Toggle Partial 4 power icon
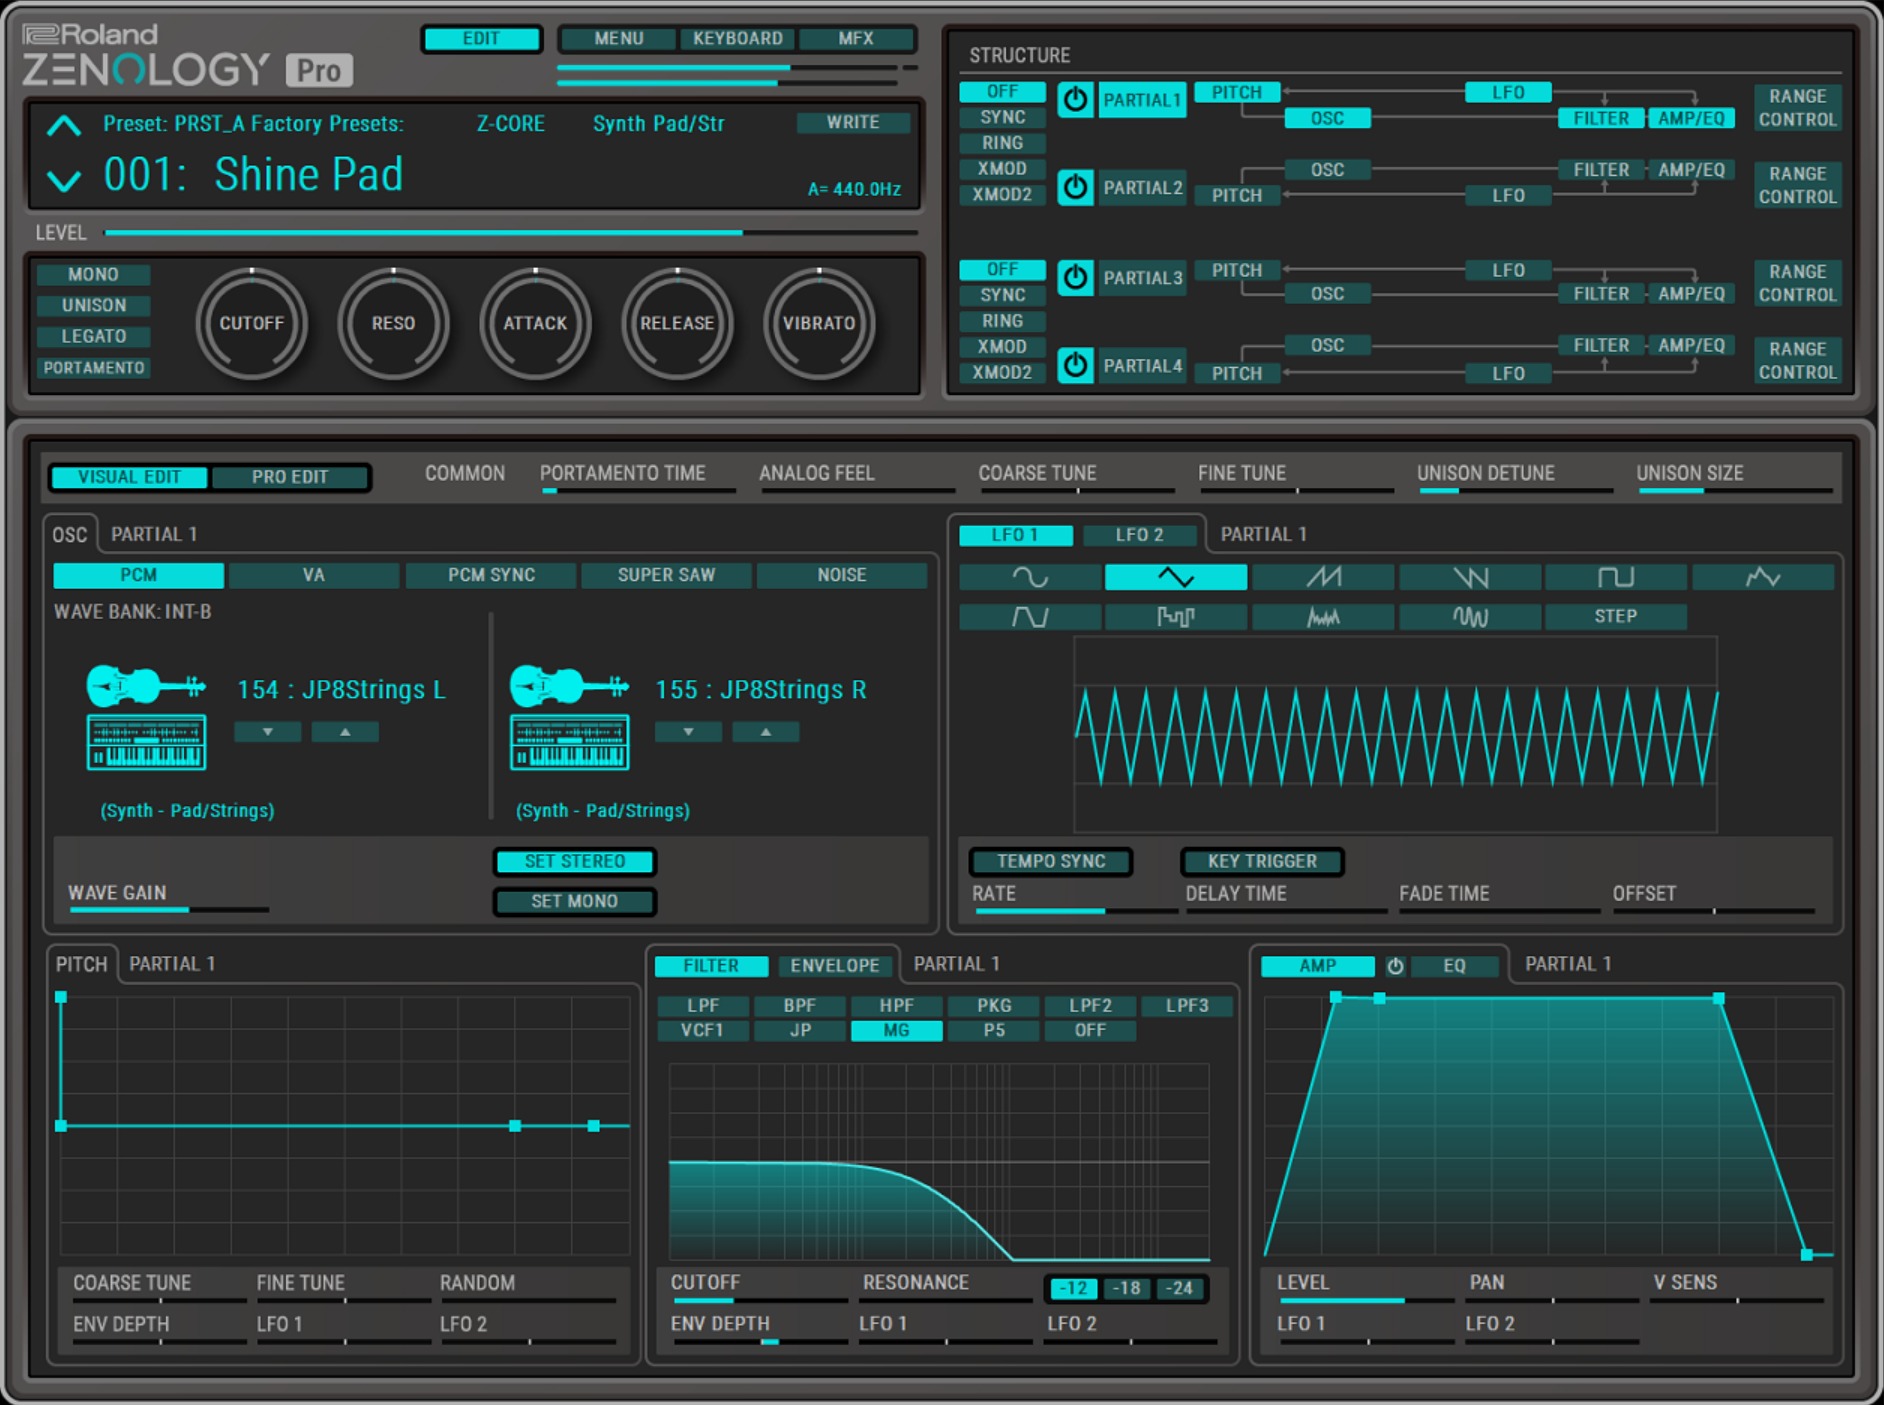 [1075, 365]
